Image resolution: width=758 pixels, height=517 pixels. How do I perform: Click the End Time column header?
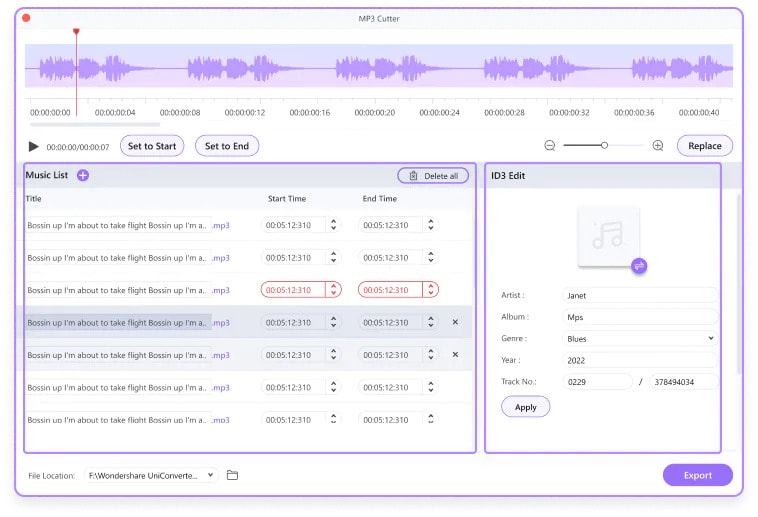pos(379,198)
